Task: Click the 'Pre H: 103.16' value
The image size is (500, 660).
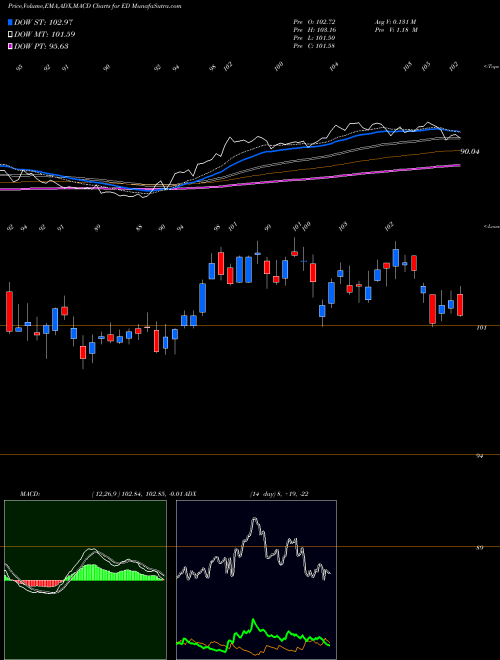Action: tap(314, 30)
